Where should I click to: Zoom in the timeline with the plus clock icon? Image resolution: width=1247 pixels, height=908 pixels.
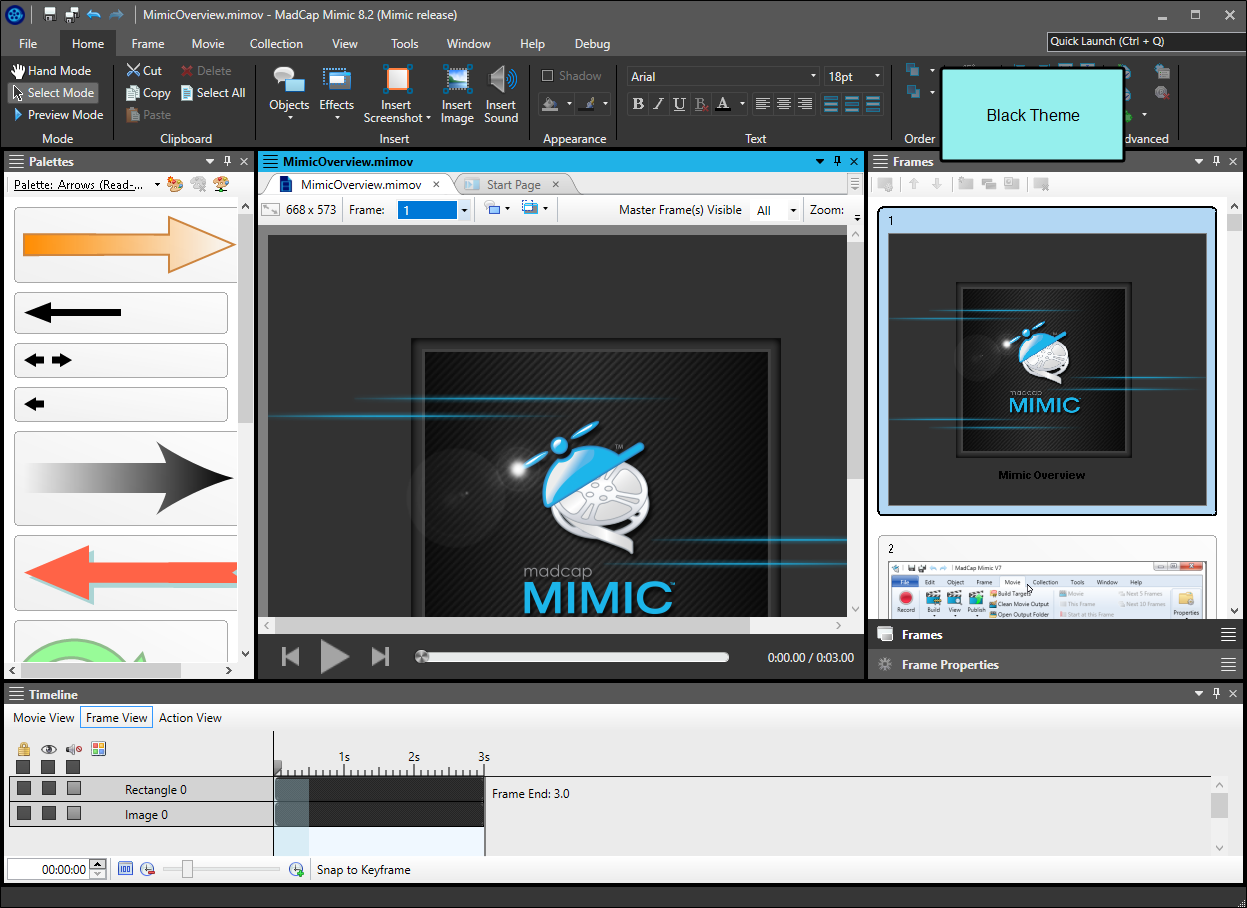click(296, 870)
